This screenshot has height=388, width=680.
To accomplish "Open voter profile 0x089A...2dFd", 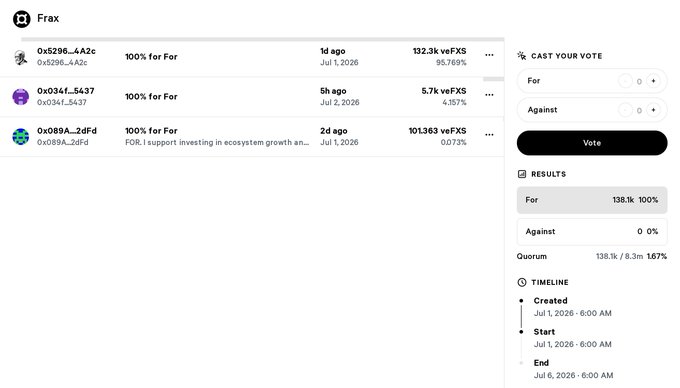I will (x=67, y=131).
